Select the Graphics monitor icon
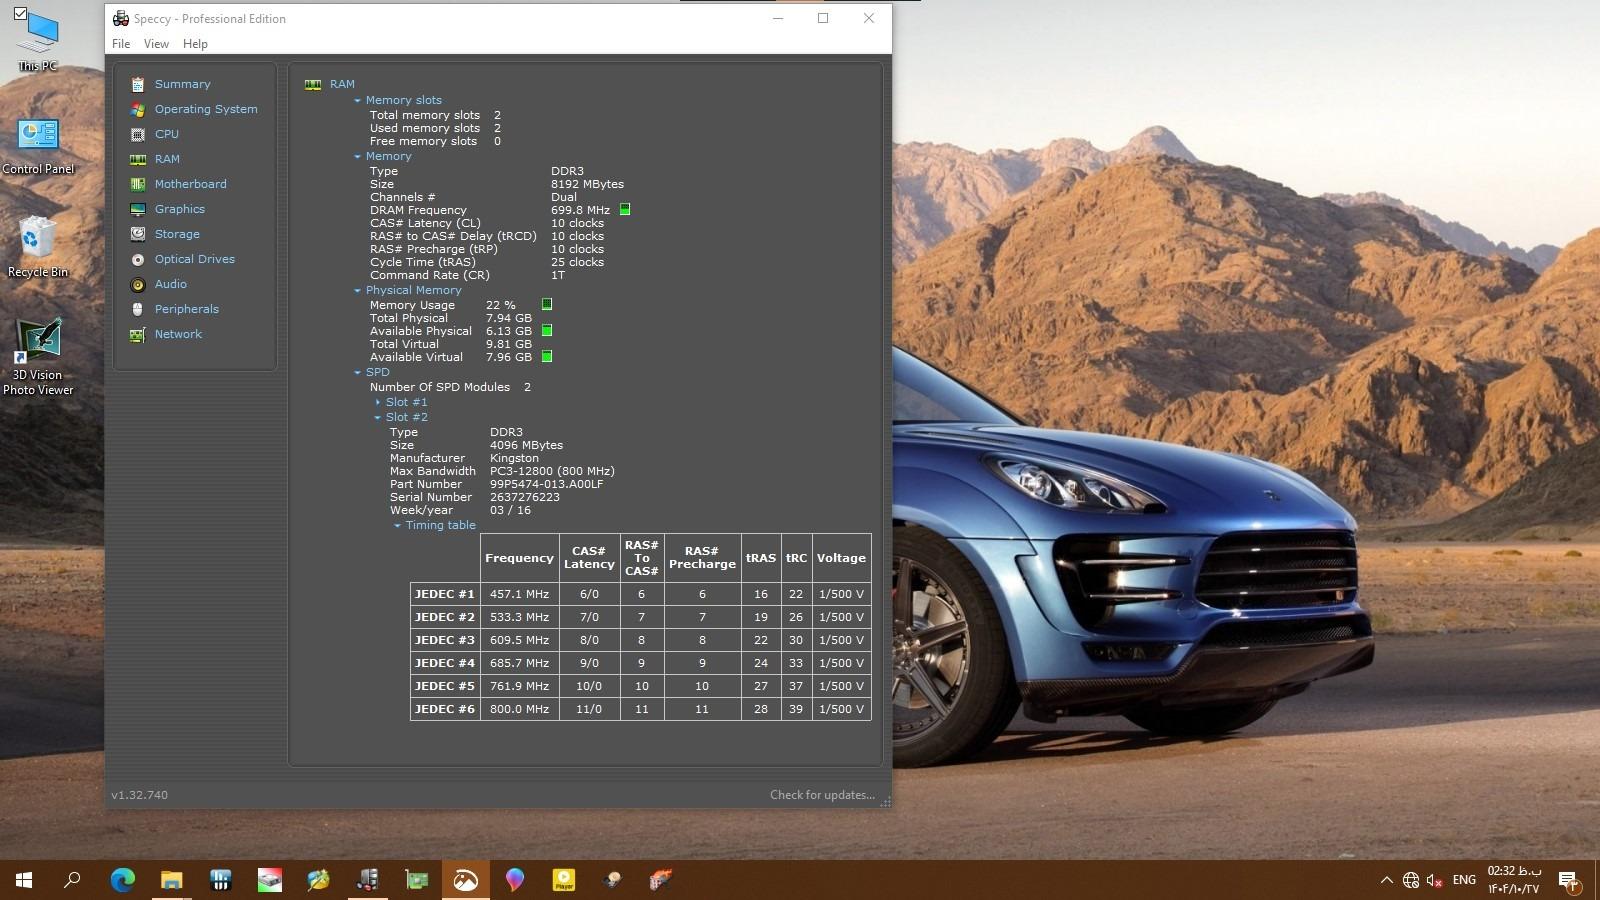 [x=138, y=209]
